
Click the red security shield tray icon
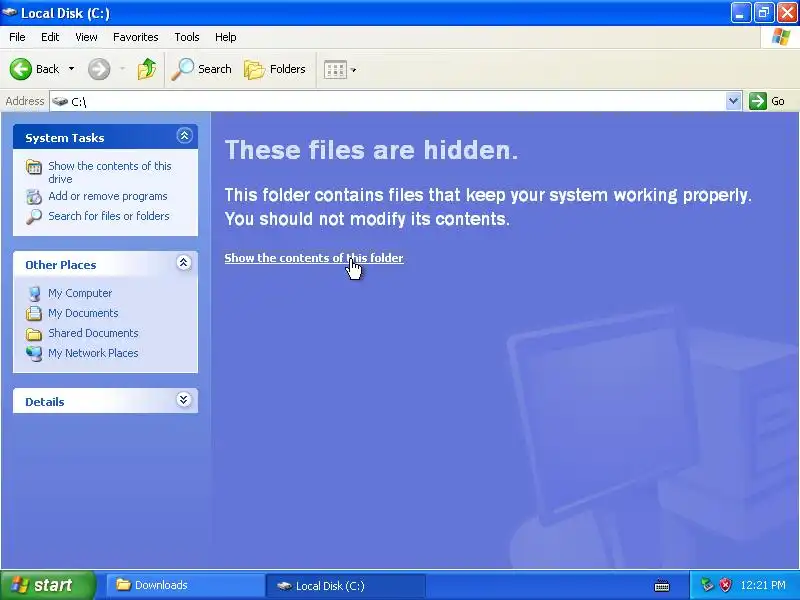point(724,585)
